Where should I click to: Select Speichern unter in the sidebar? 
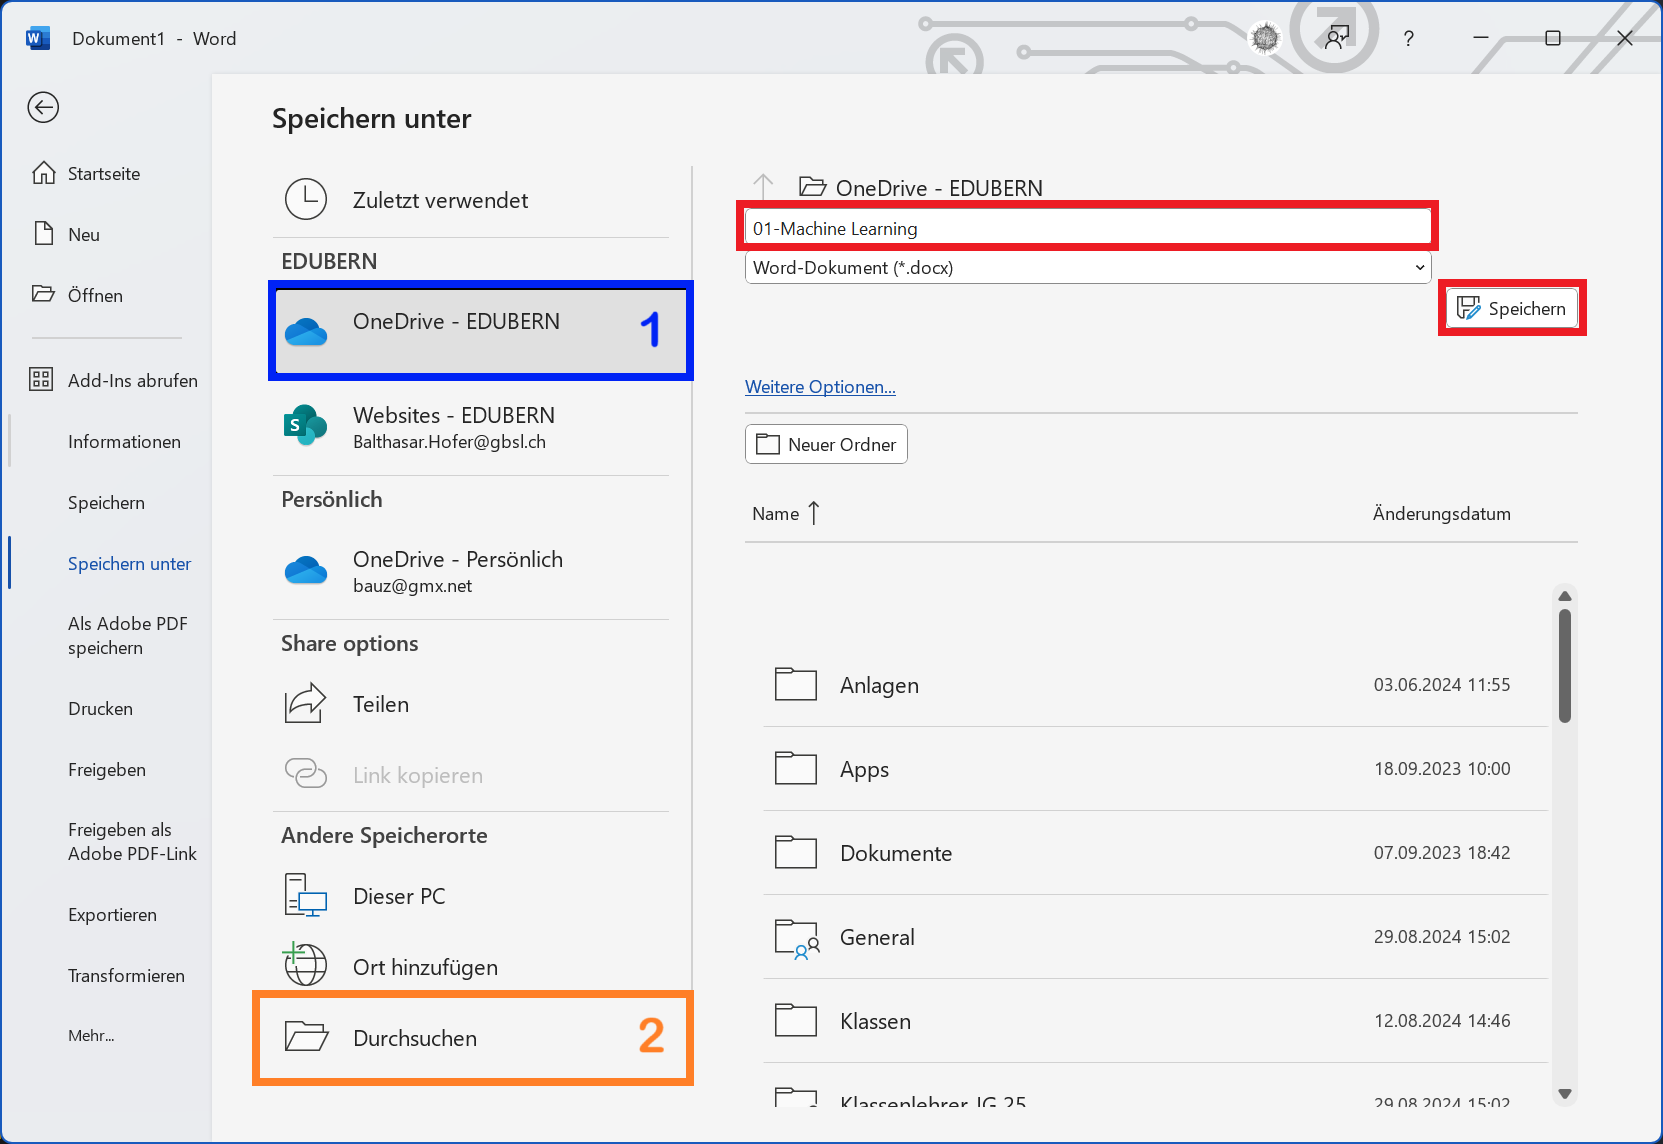point(129,563)
